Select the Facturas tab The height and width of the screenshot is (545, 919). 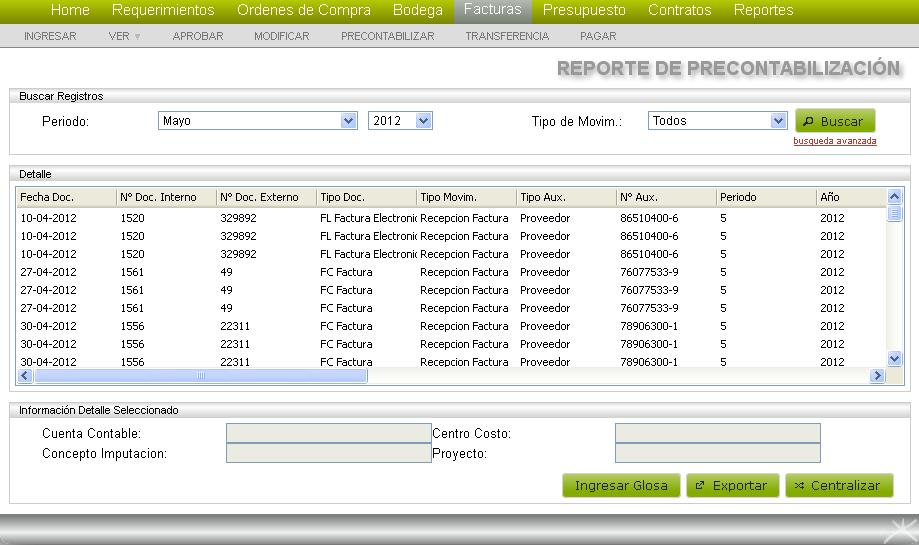point(492,10)
